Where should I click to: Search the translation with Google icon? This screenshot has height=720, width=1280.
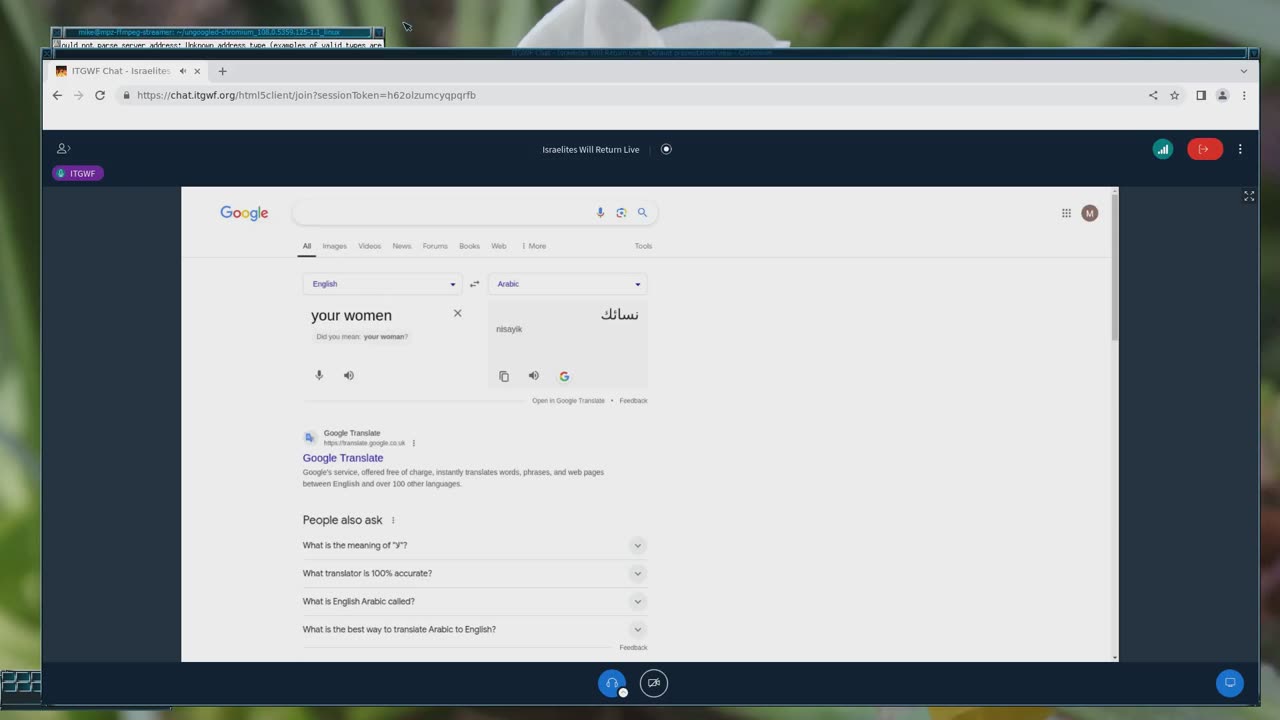[564, 376]
